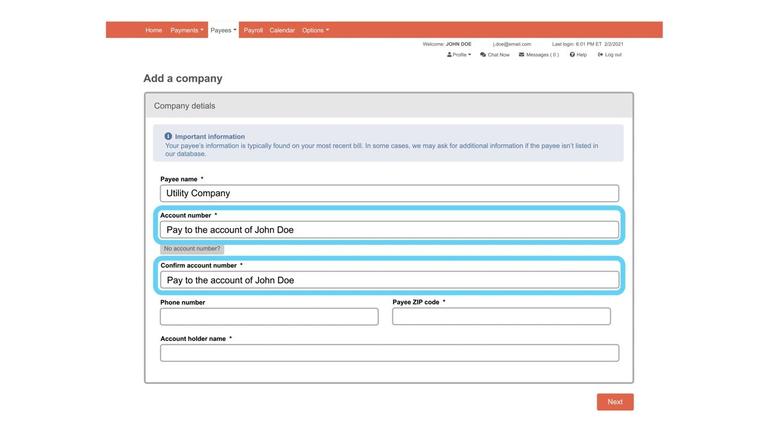Open the Home menu item
This screenshot has height=432, width=768.
[x=153, y=30]
